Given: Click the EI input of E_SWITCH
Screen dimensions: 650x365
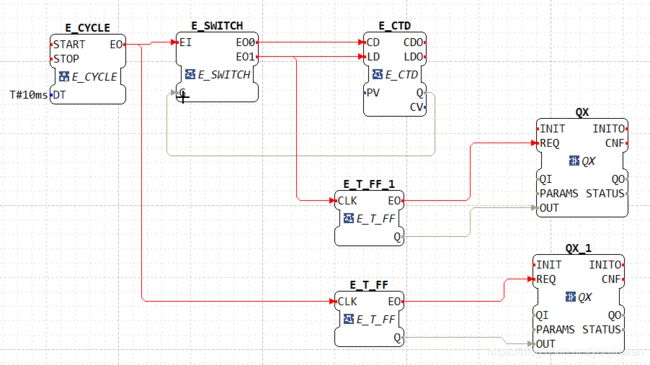Looking at the screenshot, I should pos(185,42).
